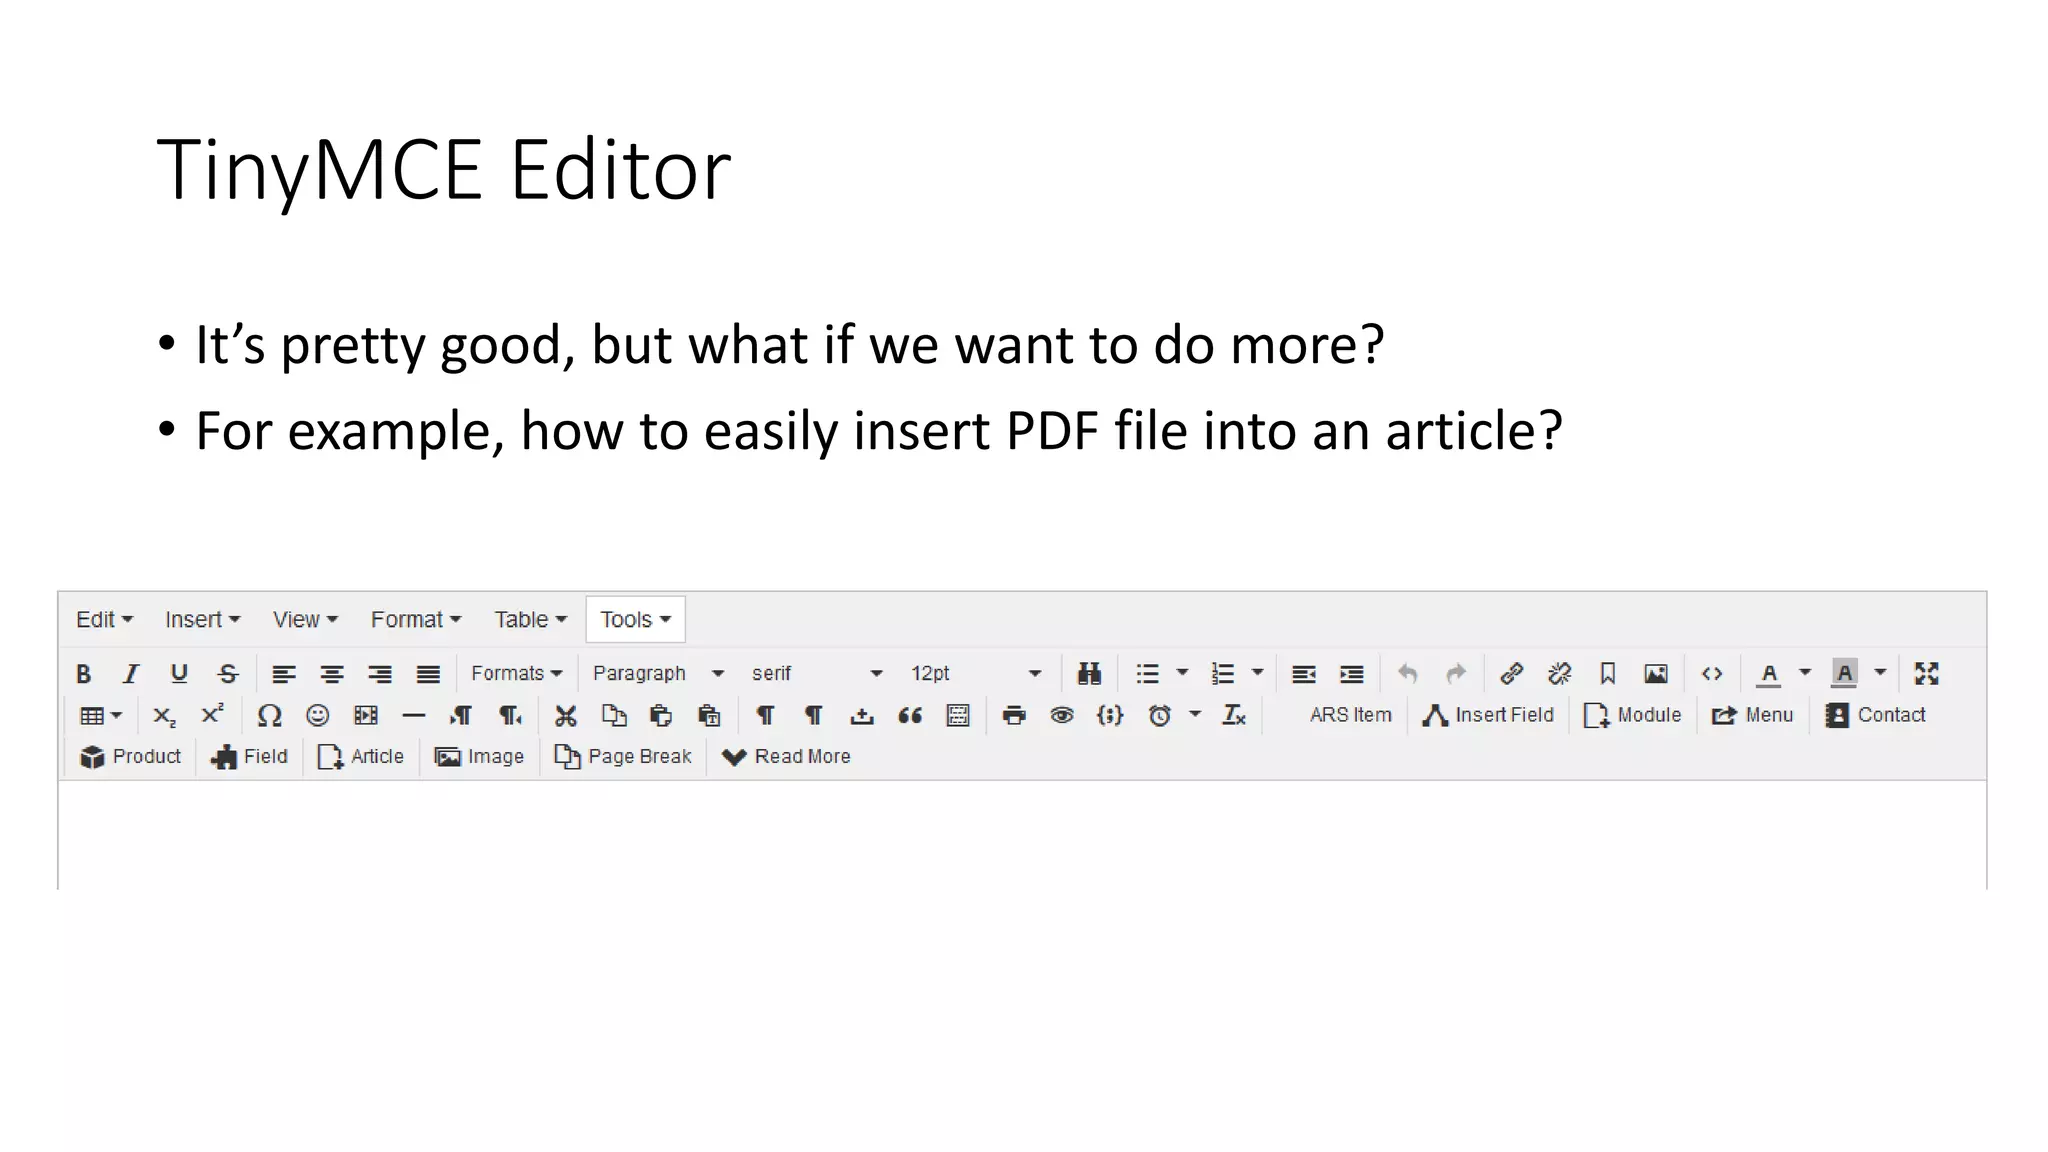
Task: Apply subscript formatting
Action: (164, 715)
